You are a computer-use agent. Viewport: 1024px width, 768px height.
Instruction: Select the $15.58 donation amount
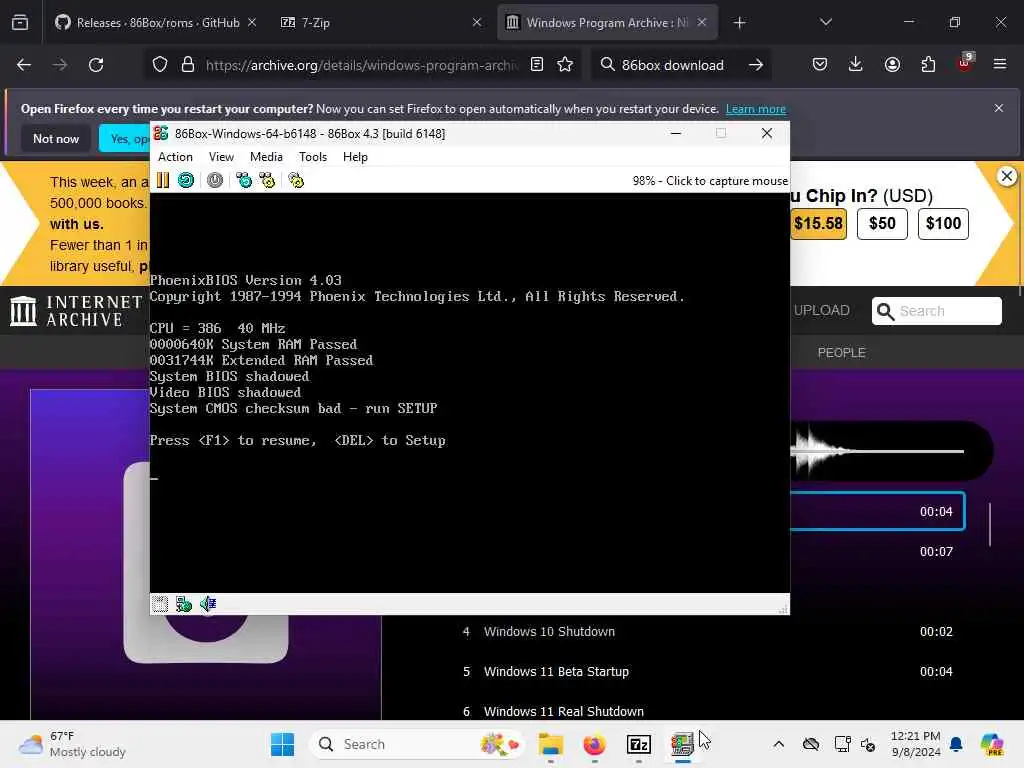tap(818, 223)
